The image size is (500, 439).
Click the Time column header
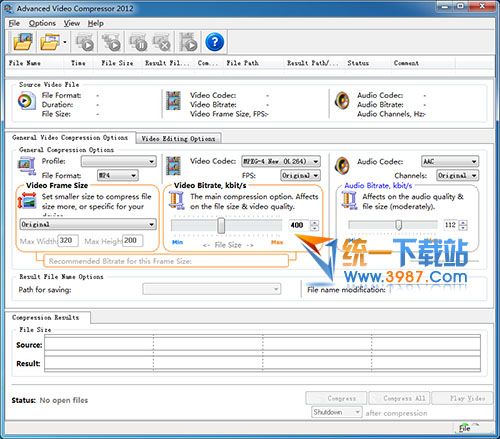coord(78,63)
